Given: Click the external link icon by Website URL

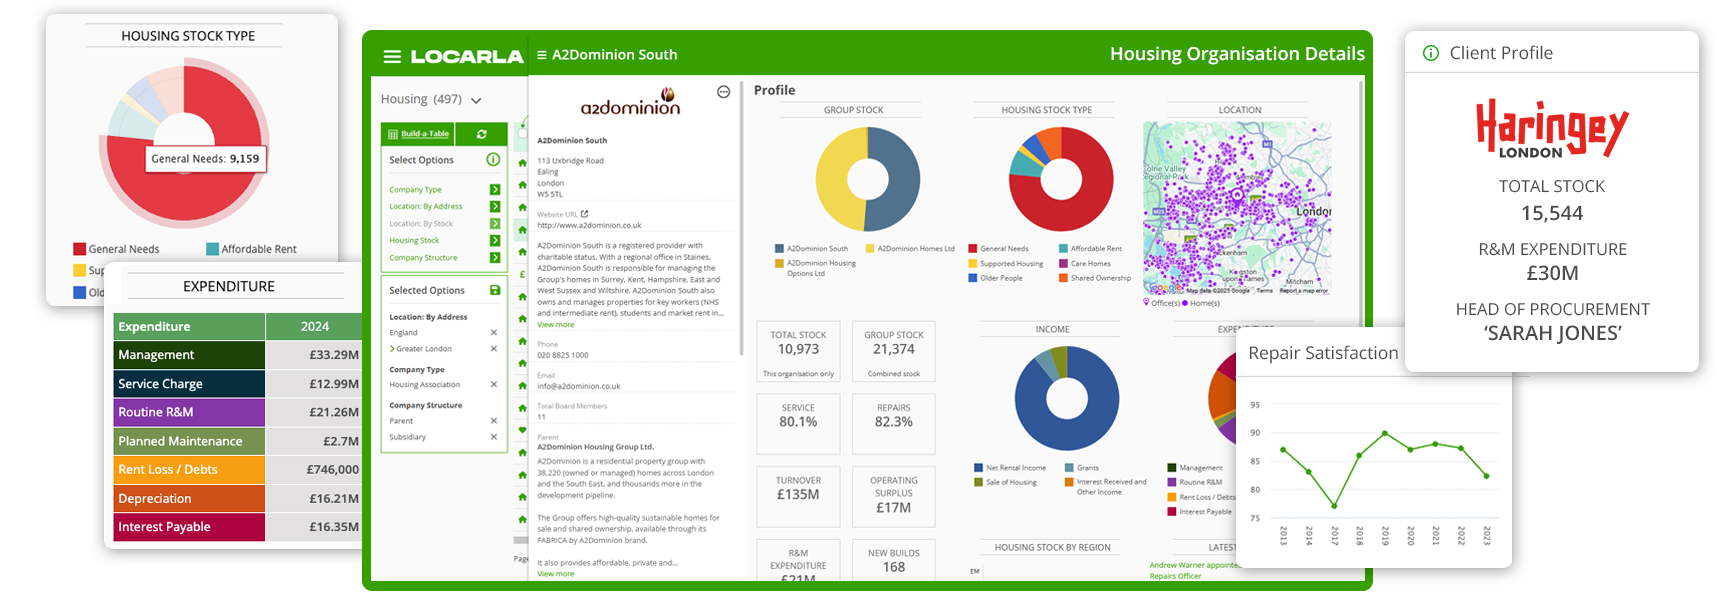Looking at the screenshot, I should click(585, 214).
